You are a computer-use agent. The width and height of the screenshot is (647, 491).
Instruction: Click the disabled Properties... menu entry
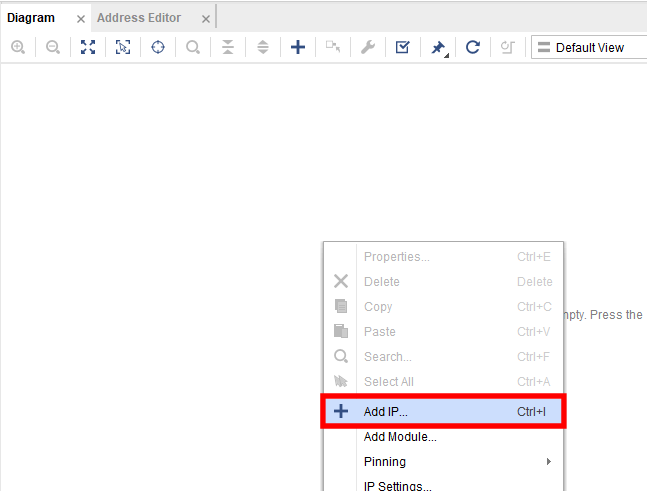(443, 257)
